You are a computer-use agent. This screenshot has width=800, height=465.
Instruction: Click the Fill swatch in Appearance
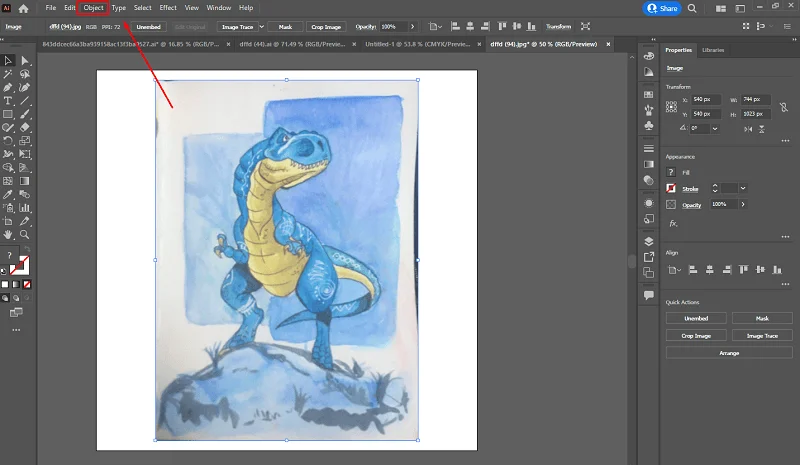[671, 173]
